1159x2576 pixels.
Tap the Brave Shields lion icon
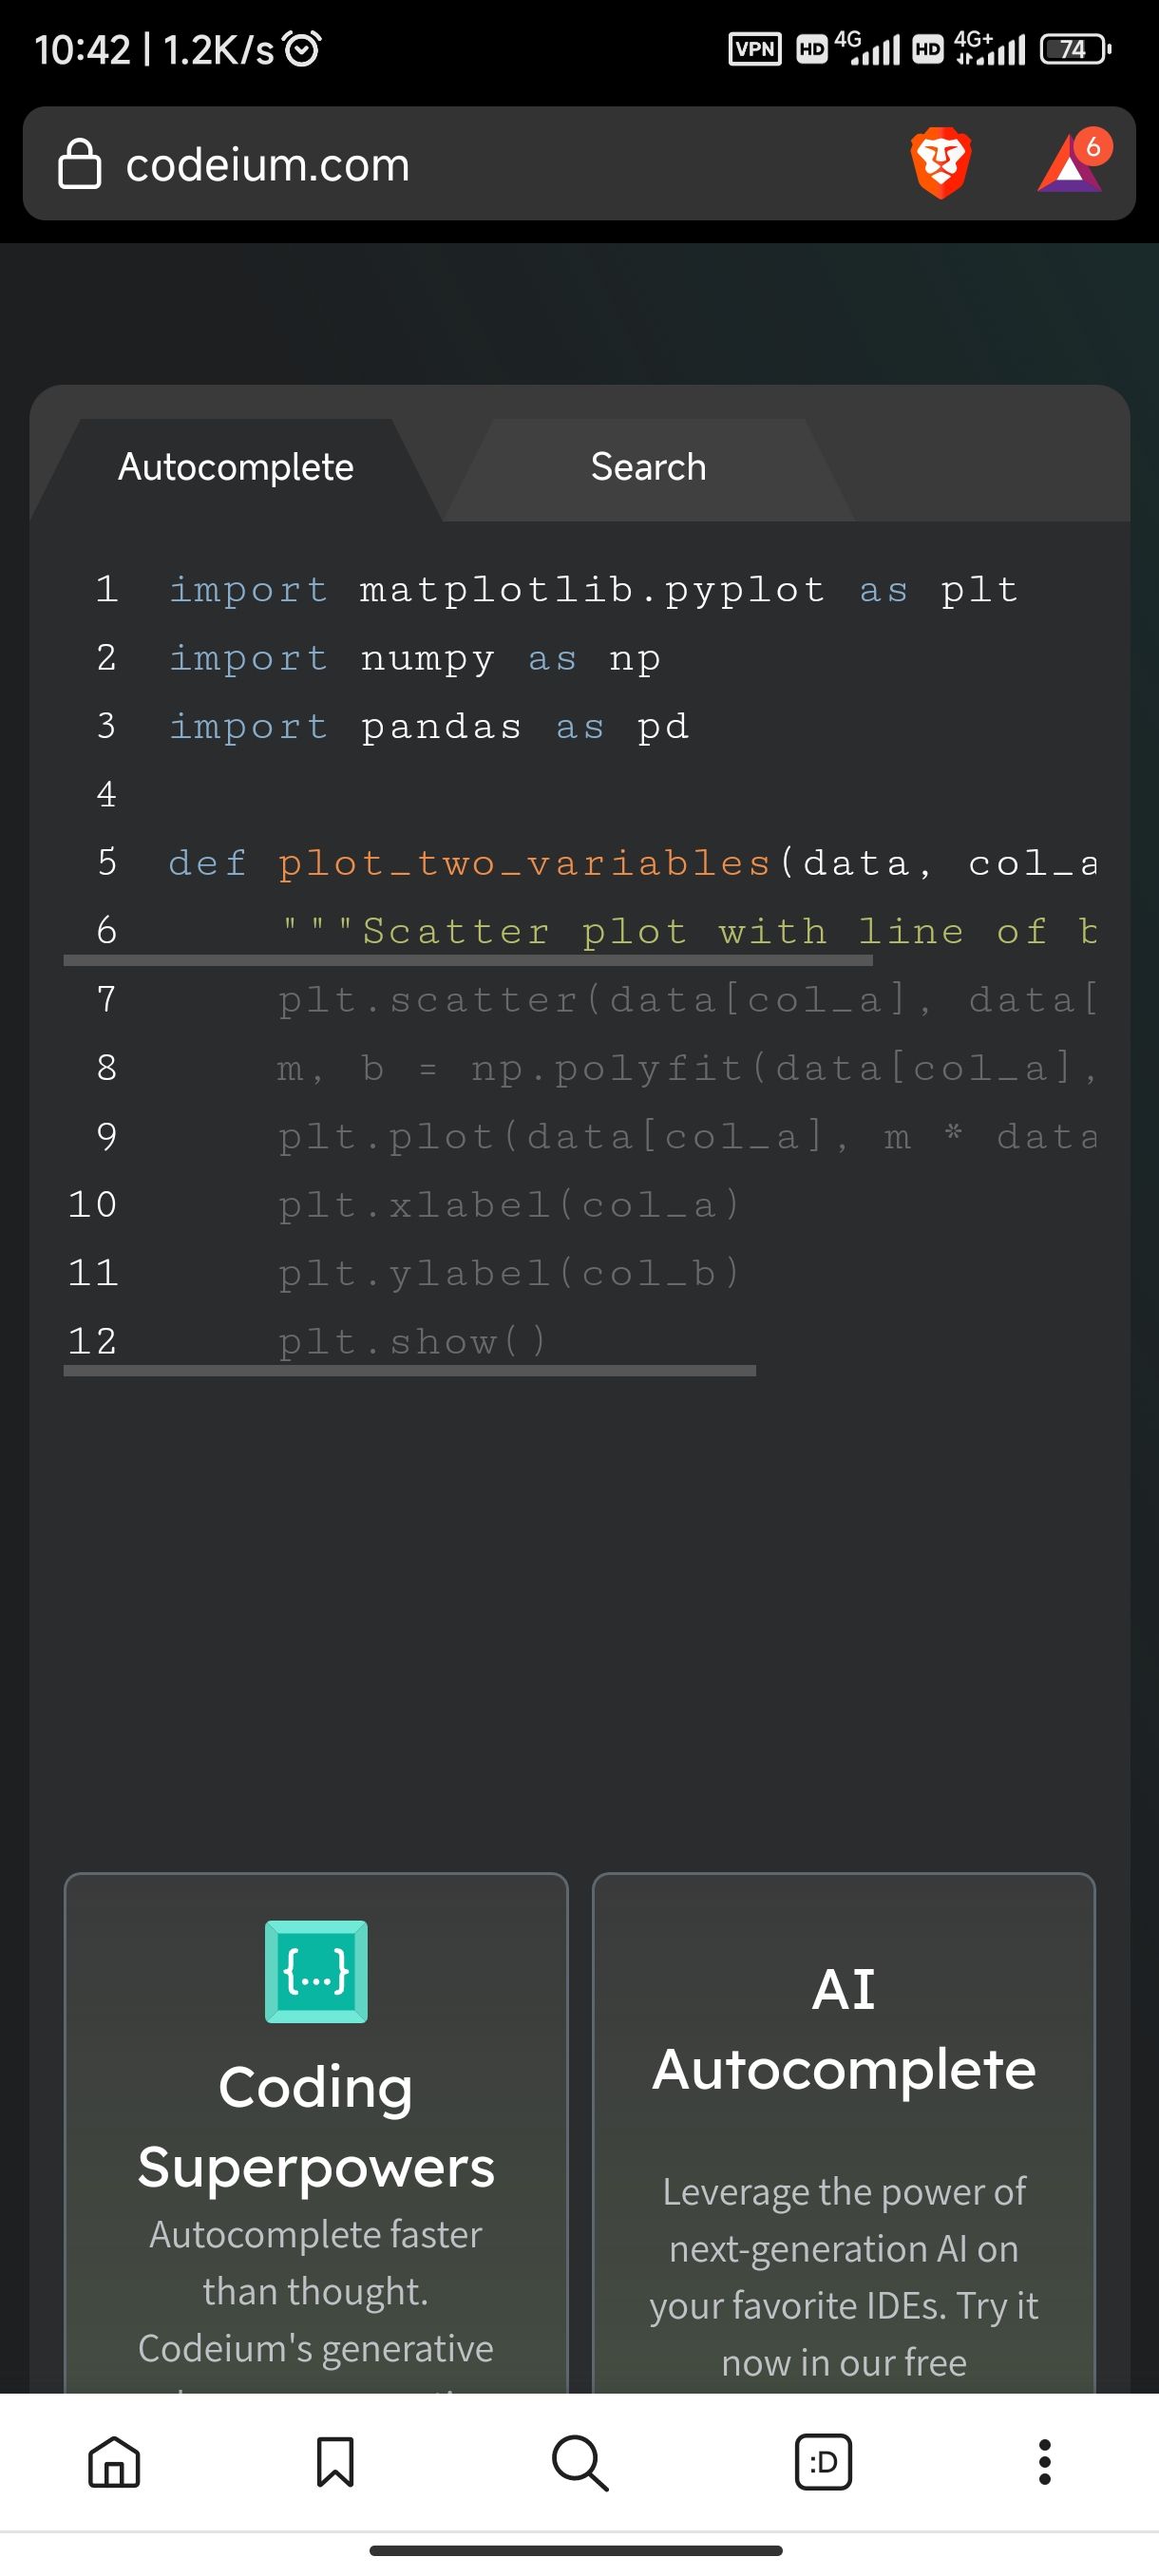coord(940,163)
